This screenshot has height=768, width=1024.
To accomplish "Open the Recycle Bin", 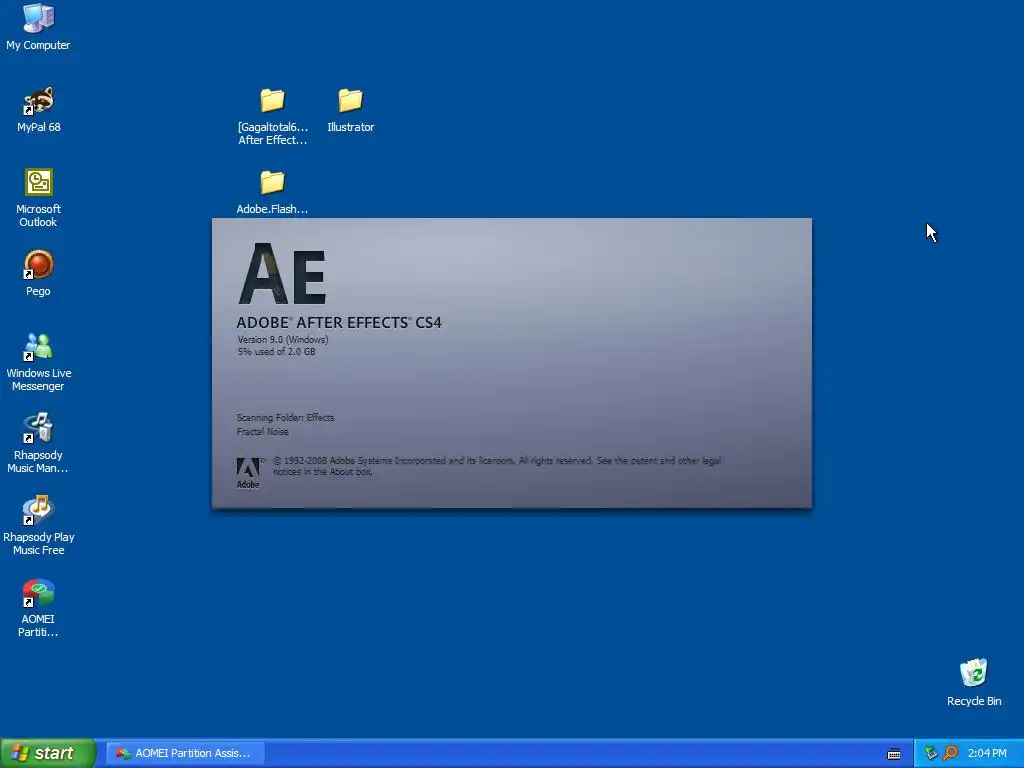I will click(974, 682).
